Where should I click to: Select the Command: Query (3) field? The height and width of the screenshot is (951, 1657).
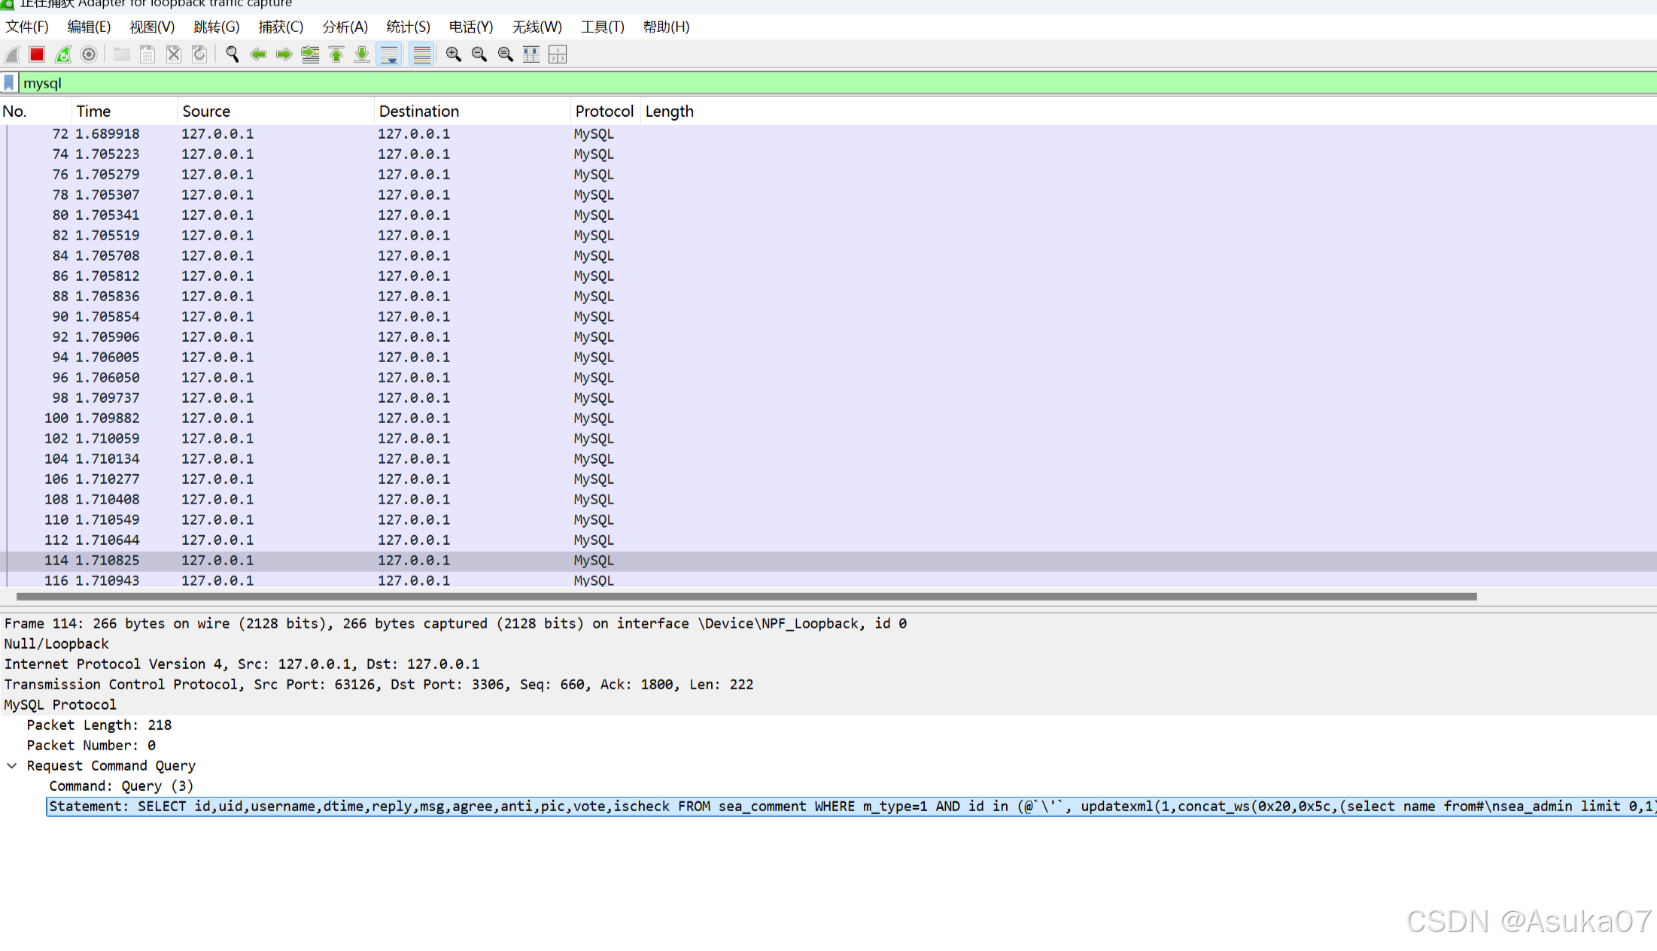[121, 786]
